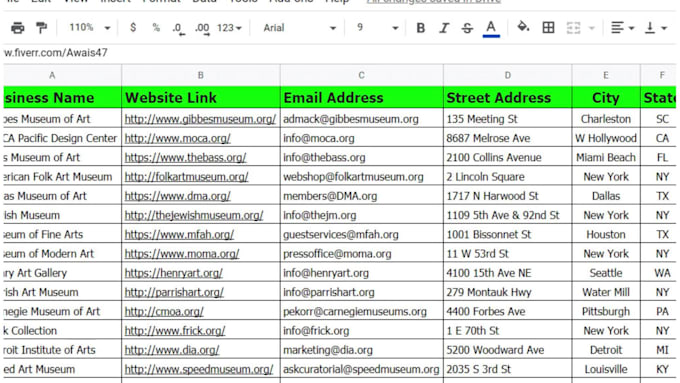Image resolution: width=680 pixels, height=383 pixels.
Task: Decrease decimal places icon
Action: click(x=178, y=28)
